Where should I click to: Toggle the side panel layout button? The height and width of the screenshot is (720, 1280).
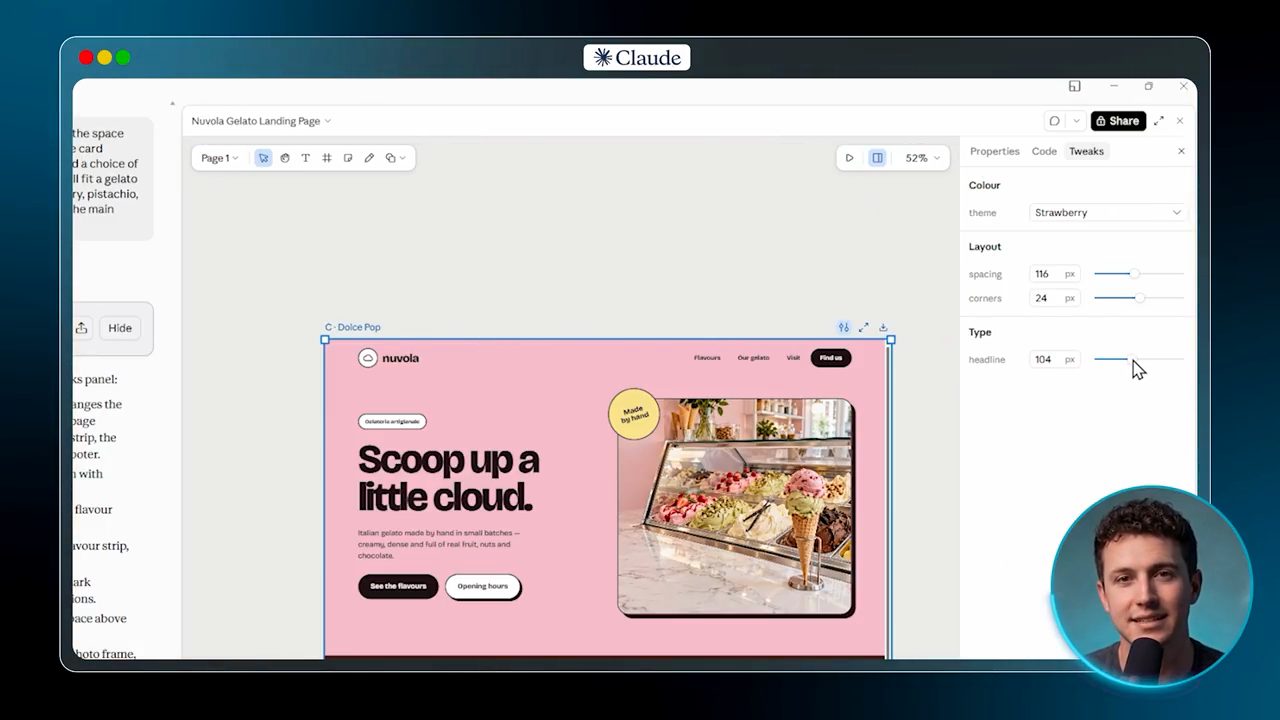(x=877, y=158)
